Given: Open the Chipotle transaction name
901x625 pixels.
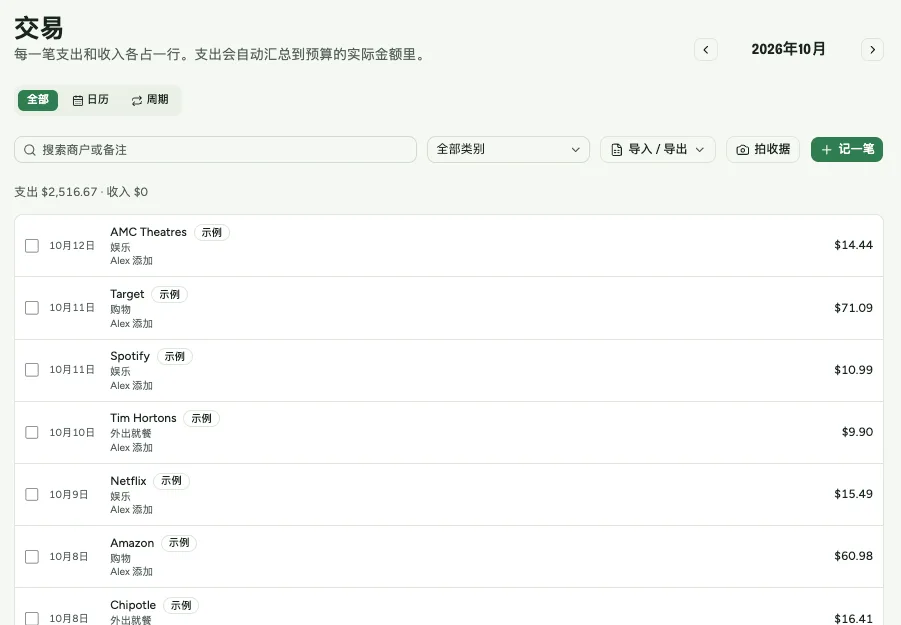Looking at the screenshot, I should pyautogui.click(x=133, y=605).
